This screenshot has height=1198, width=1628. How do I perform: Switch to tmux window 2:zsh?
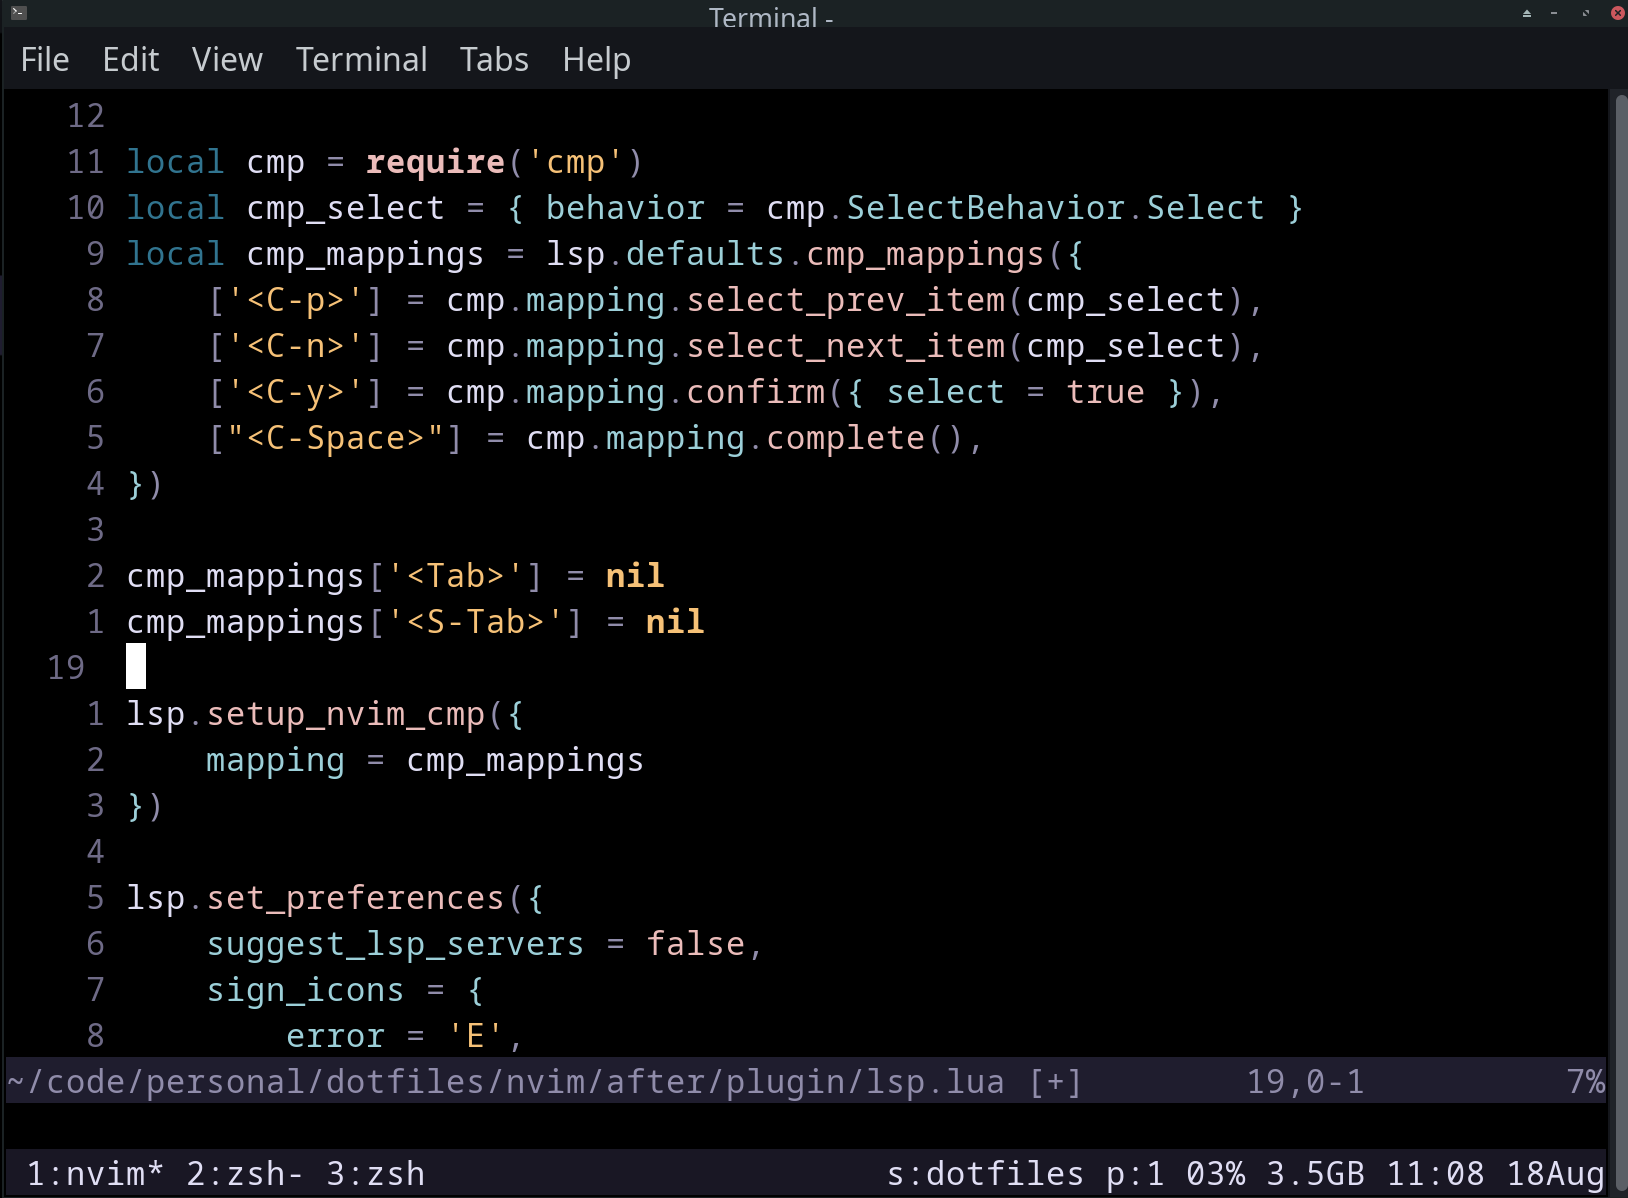click(x=245, y=1173)
